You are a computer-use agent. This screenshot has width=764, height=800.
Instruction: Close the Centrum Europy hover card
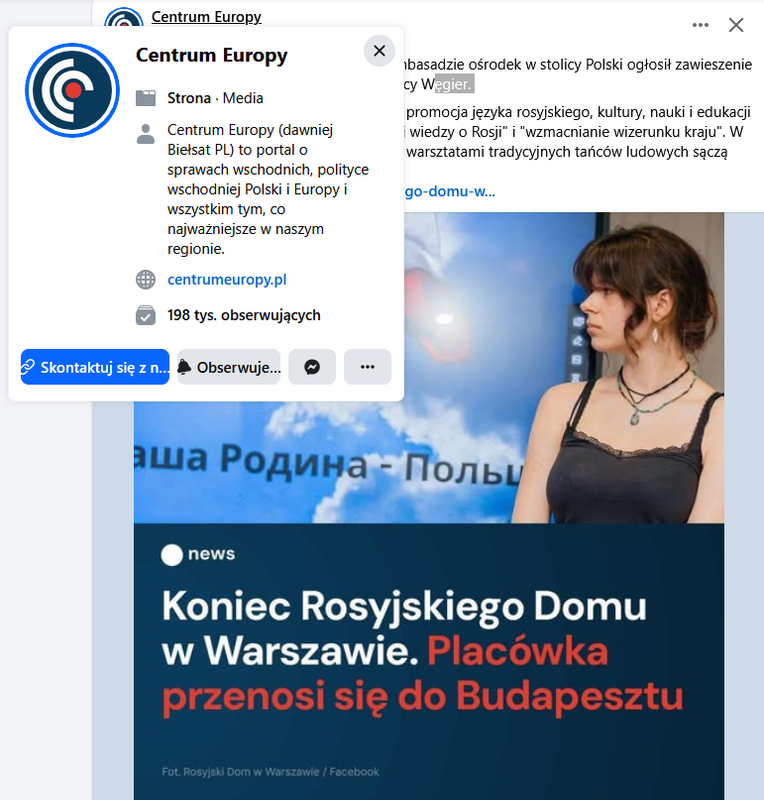point(379,51)
